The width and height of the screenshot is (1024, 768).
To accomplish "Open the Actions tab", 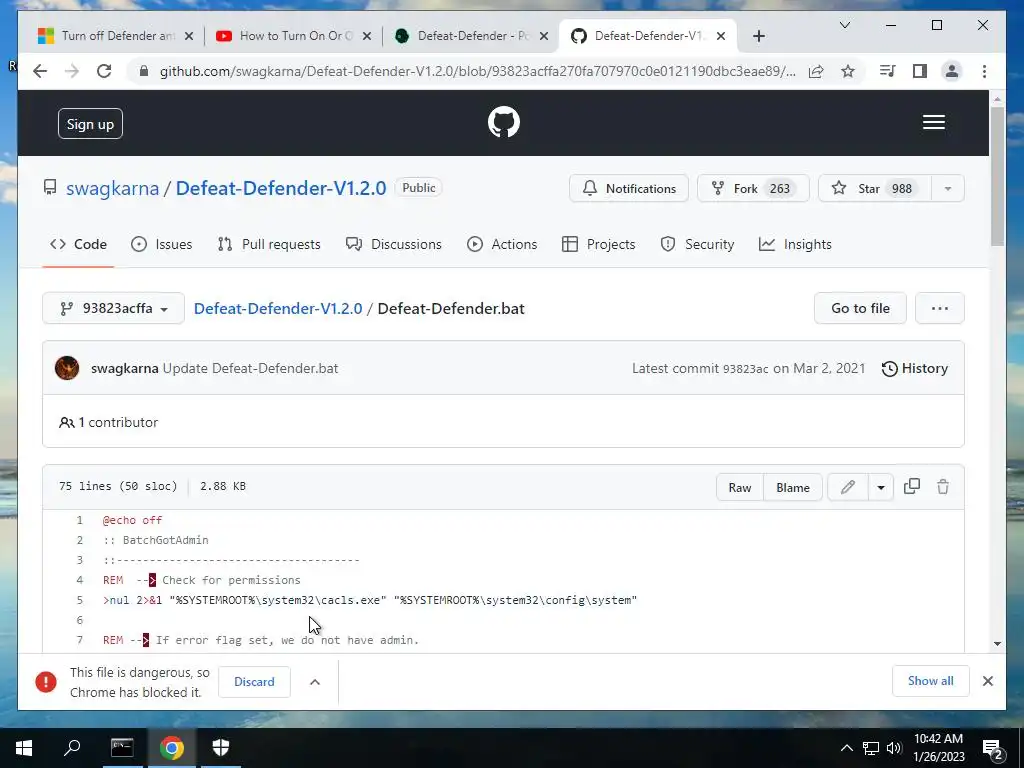I will [x=502, y=244].
